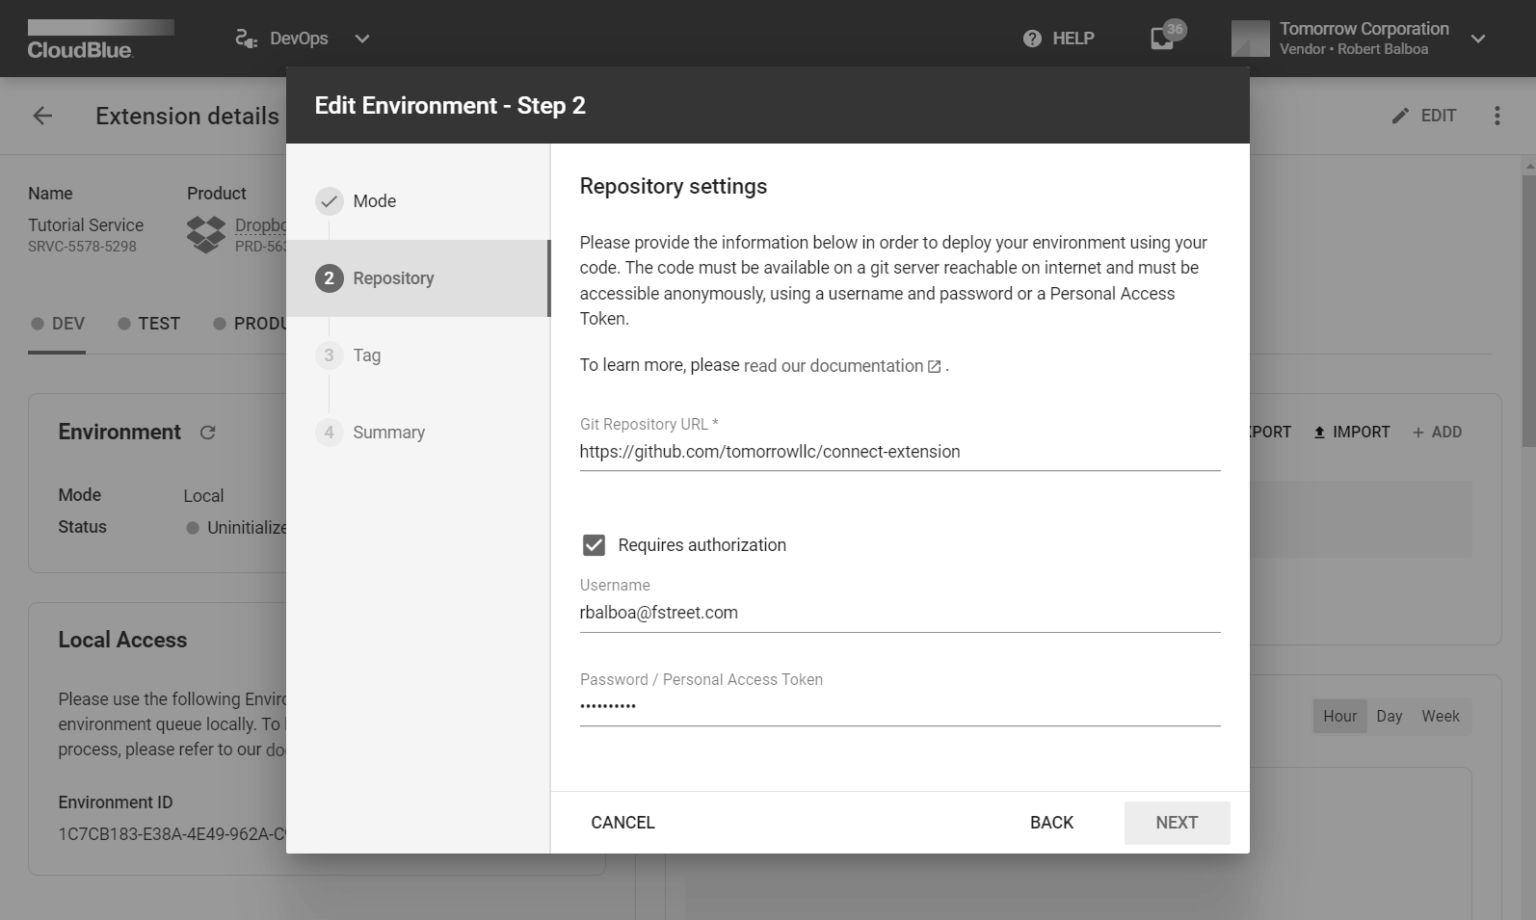
Task: Click the Tutorial Service name text
Action: pyautogui.click(x=86, y=225)
